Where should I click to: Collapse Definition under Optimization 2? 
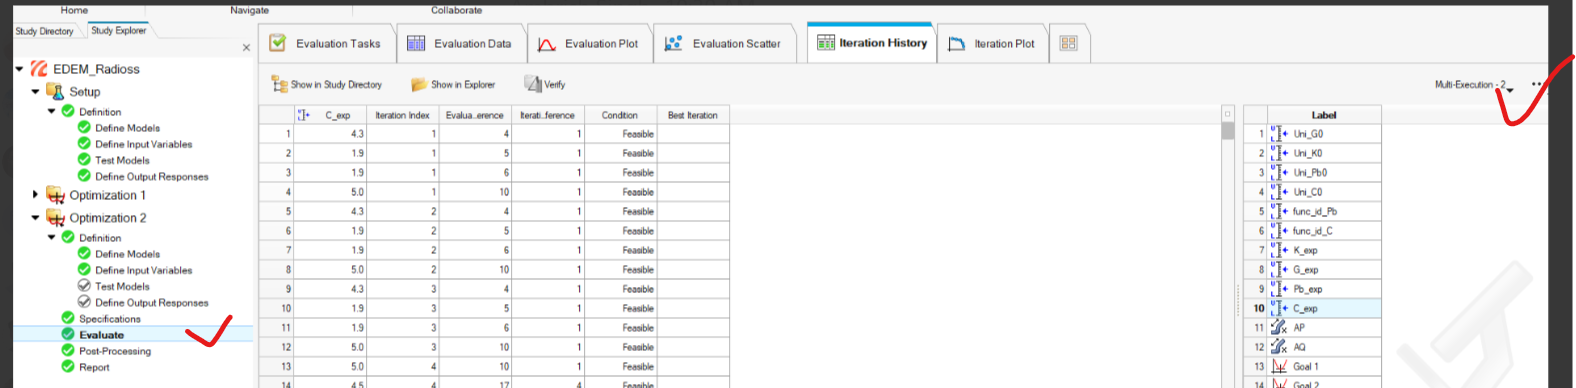coord(52,238)
